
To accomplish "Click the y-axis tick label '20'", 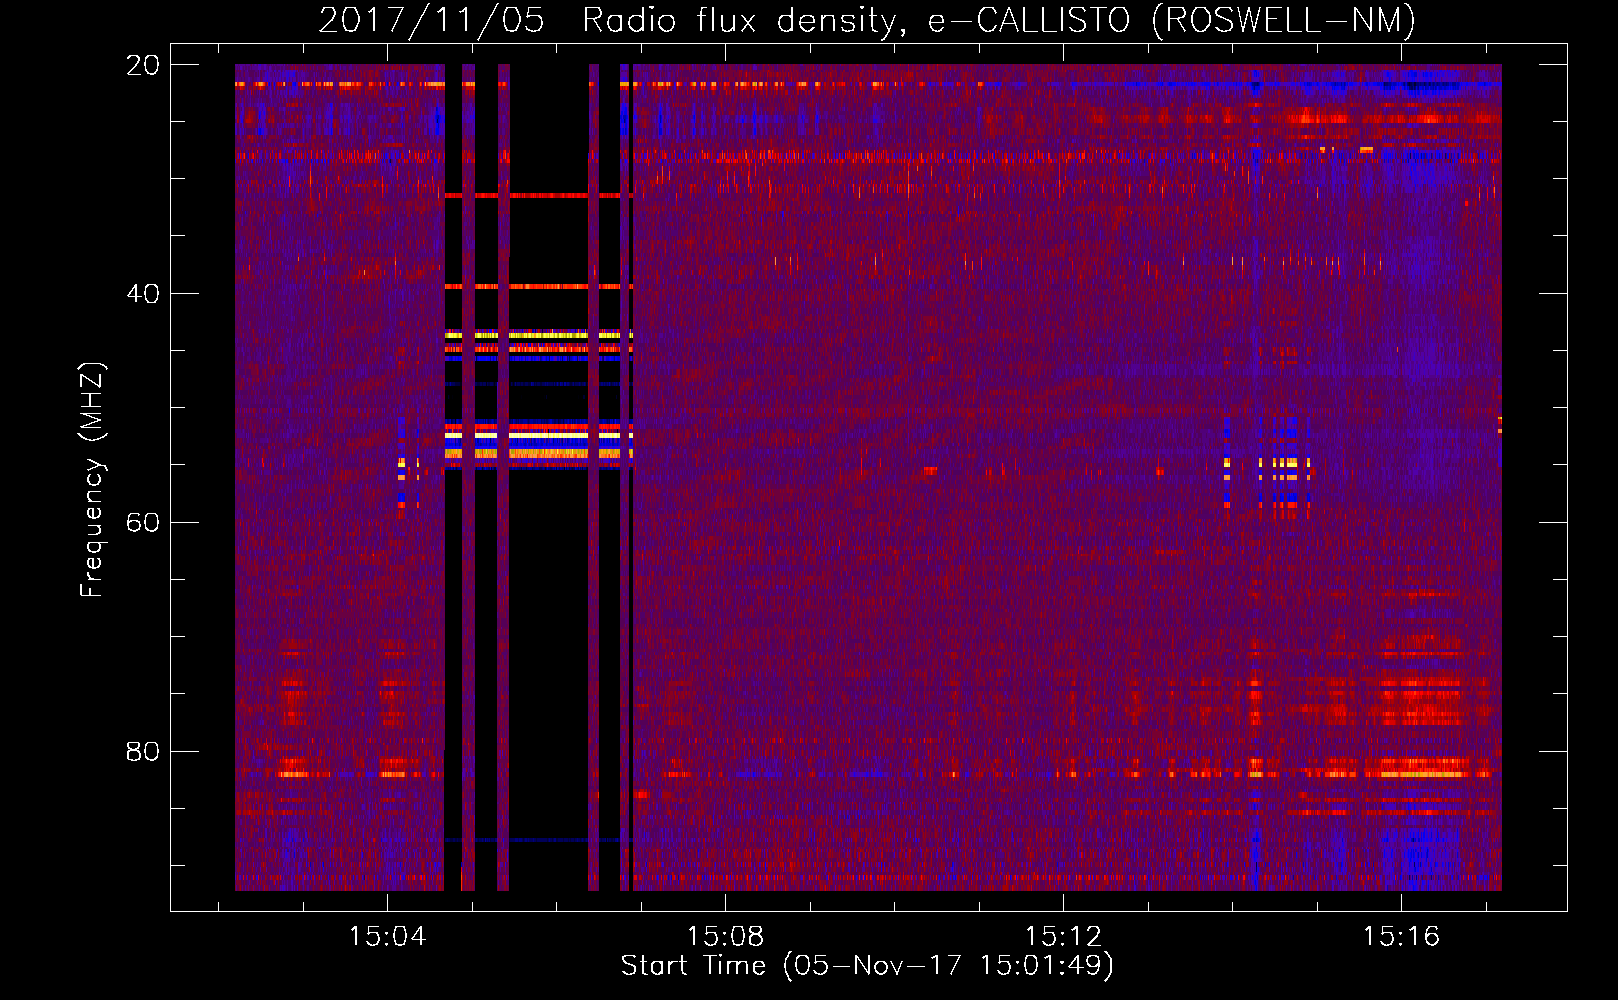I will tap(142, 65).
